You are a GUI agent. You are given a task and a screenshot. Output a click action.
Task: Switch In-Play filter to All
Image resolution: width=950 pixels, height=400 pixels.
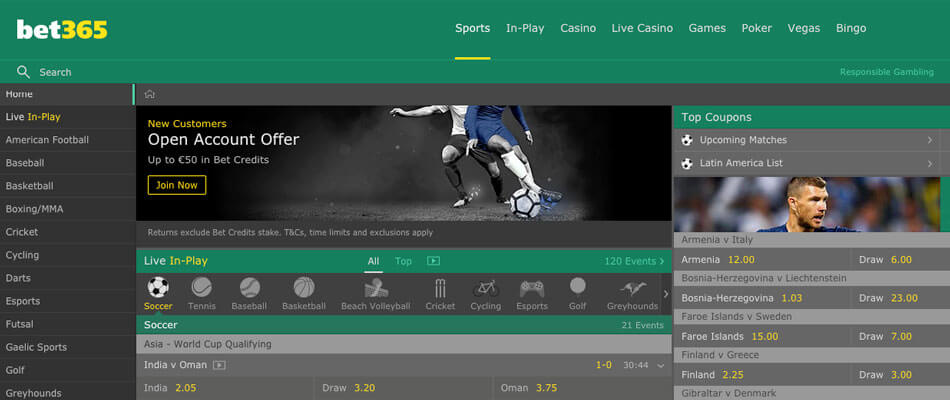373,261
